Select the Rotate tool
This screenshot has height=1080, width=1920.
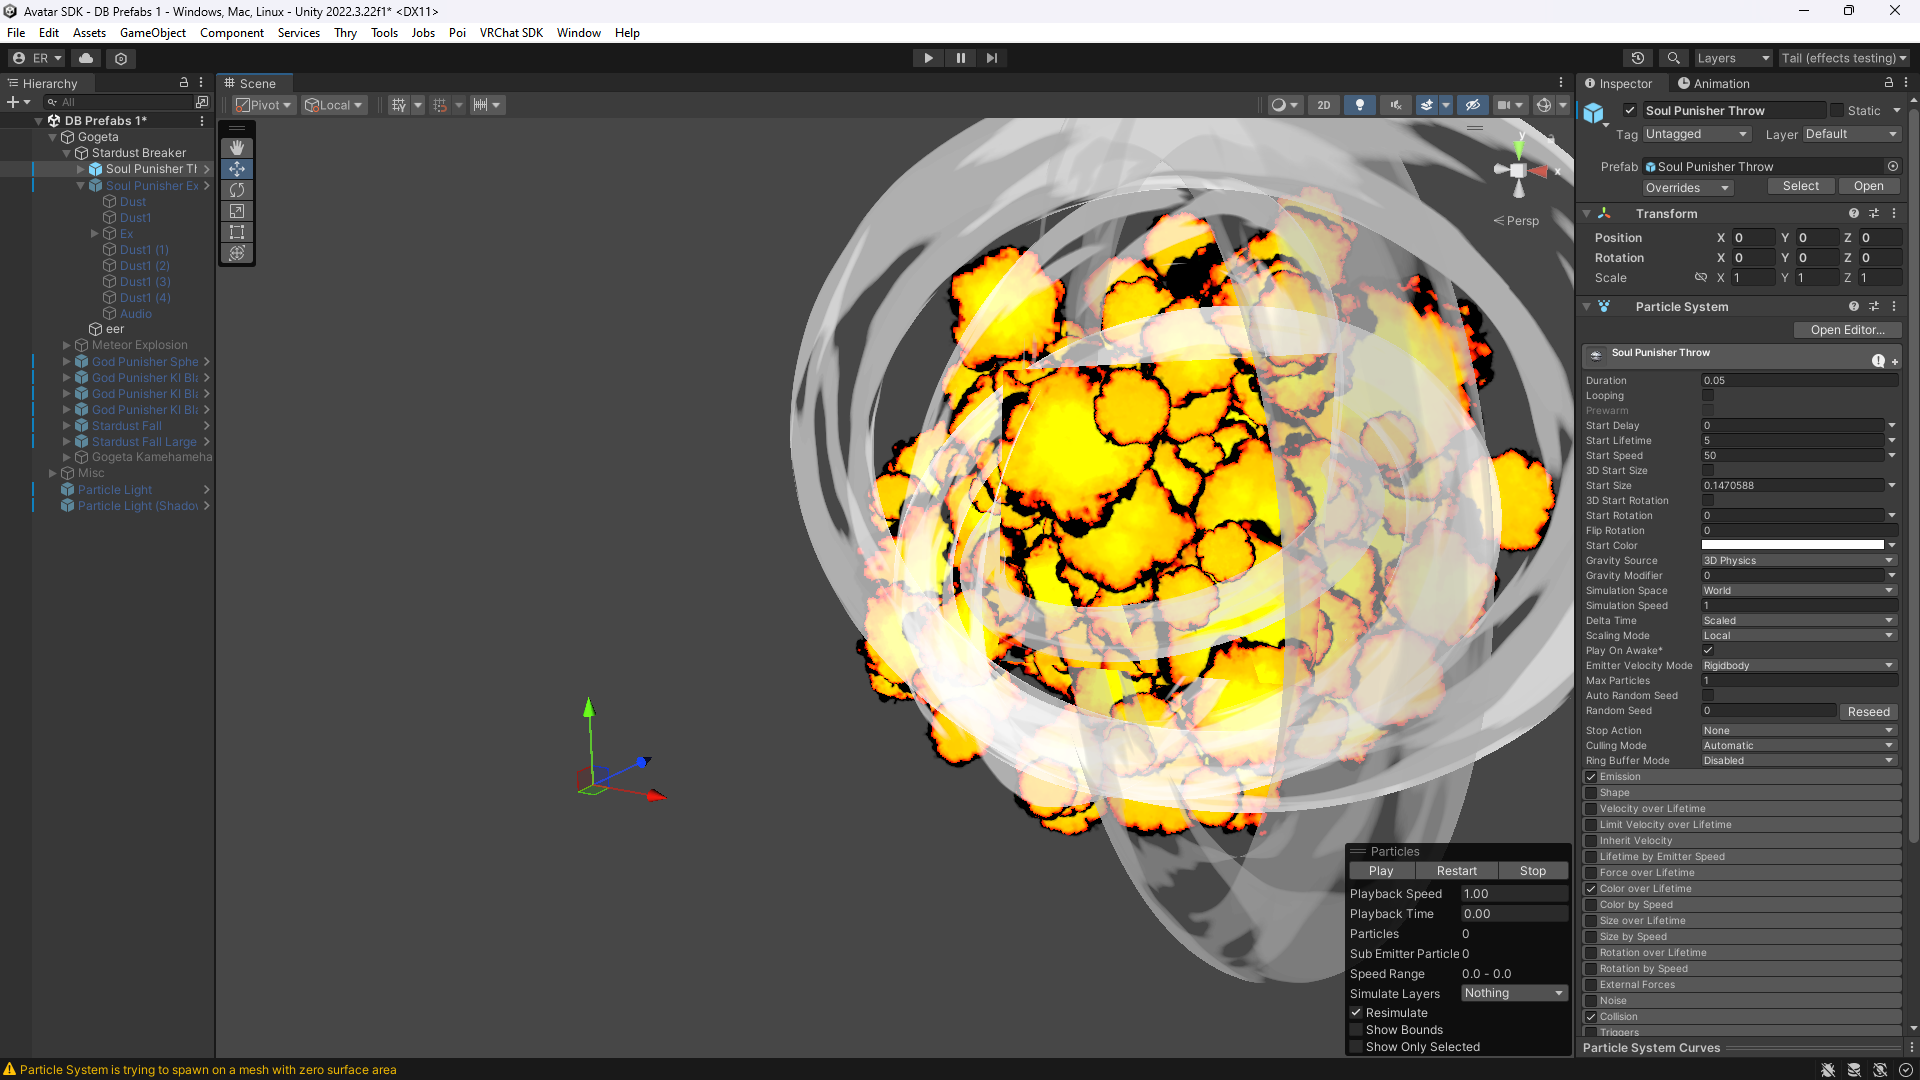237,190
